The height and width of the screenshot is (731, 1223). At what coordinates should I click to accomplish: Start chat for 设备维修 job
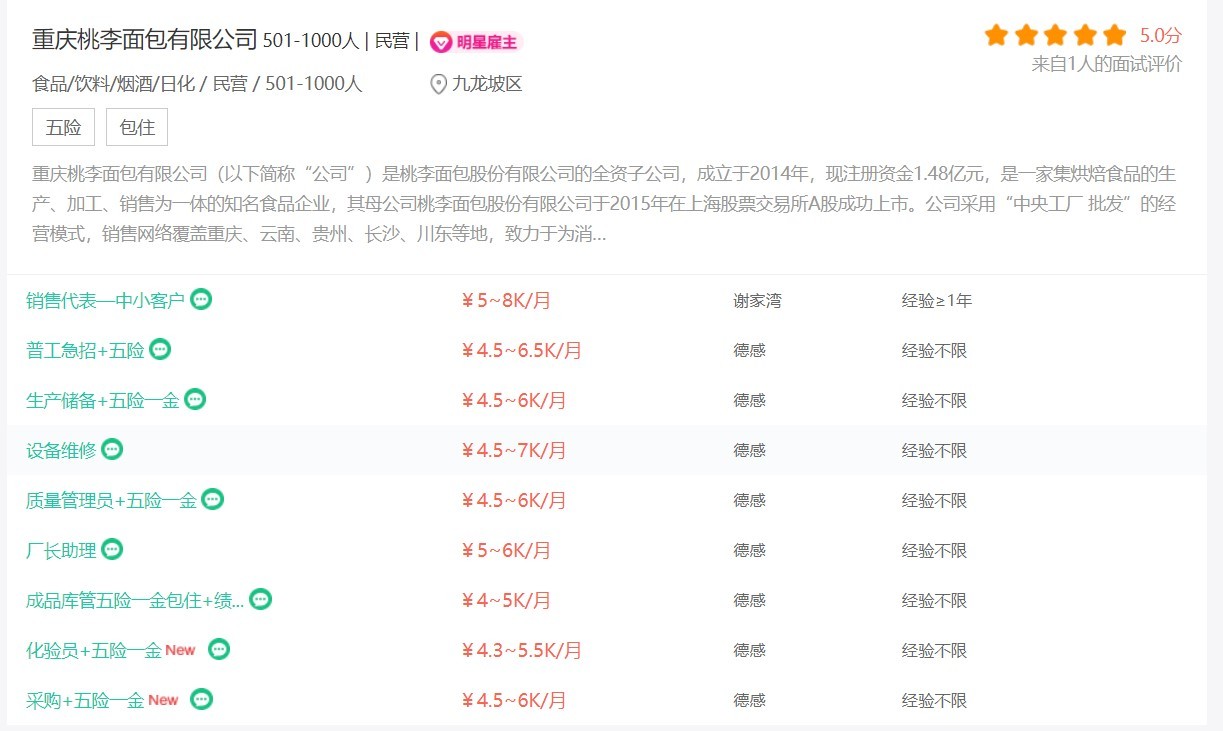(112, 449)
